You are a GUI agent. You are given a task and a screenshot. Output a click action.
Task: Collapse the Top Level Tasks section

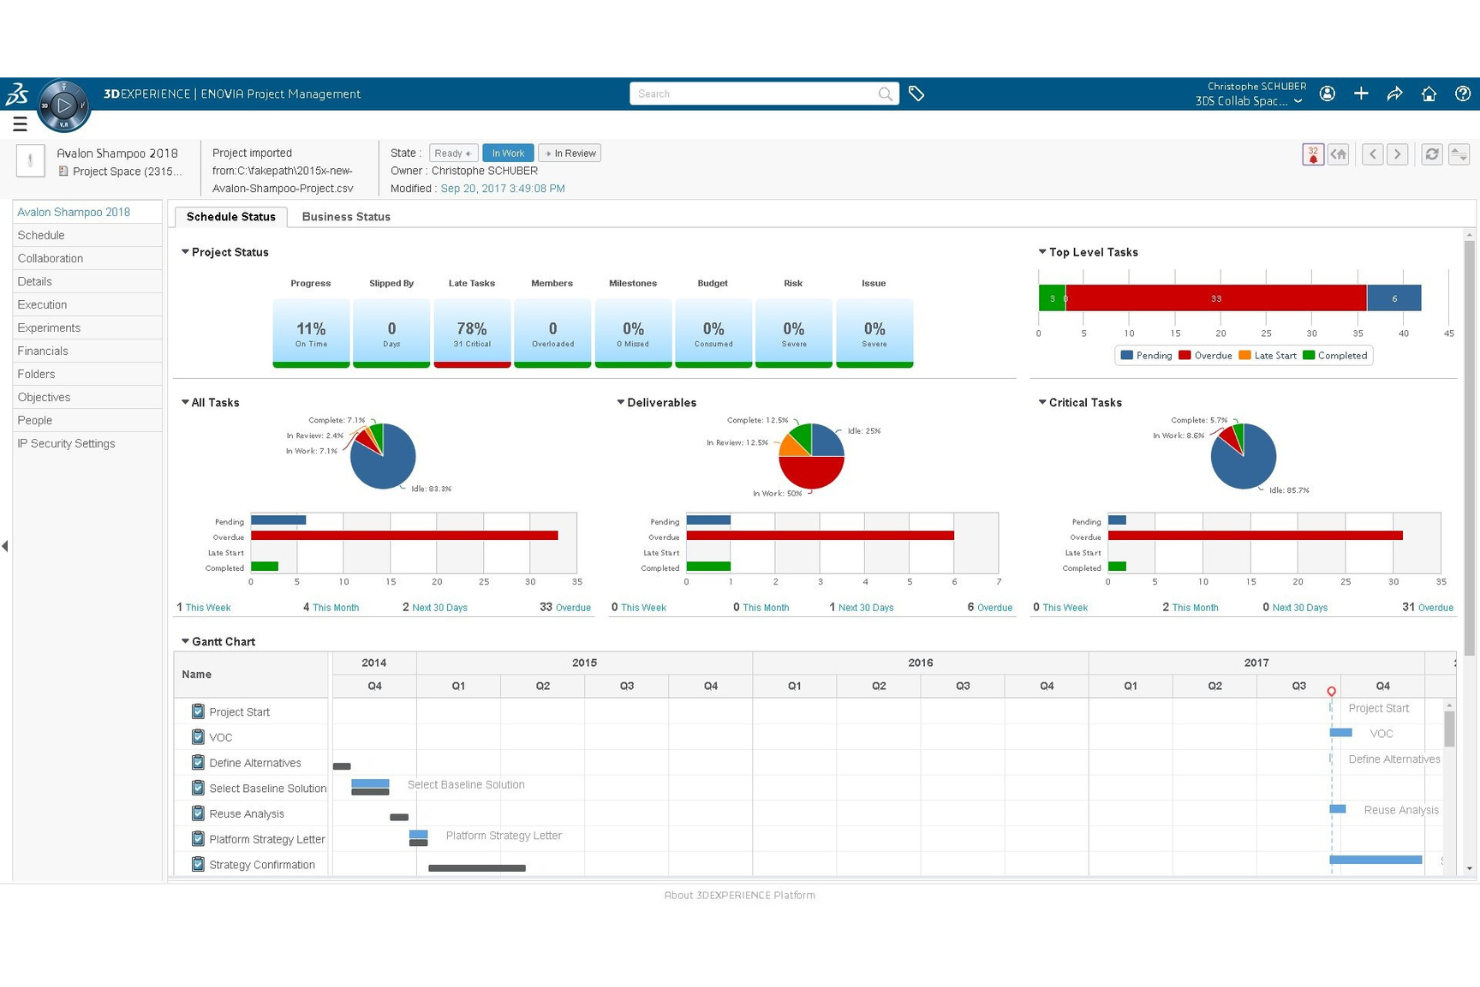tap(1042, 252)
